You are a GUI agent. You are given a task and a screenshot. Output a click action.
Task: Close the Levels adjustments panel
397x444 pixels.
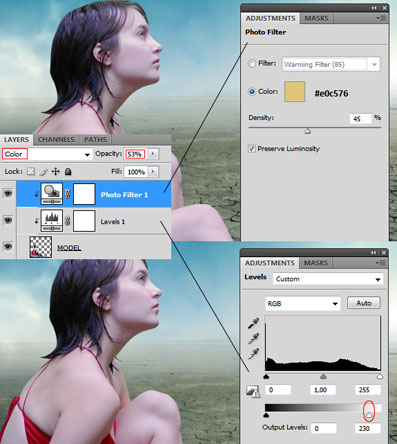tap(384, 253)
